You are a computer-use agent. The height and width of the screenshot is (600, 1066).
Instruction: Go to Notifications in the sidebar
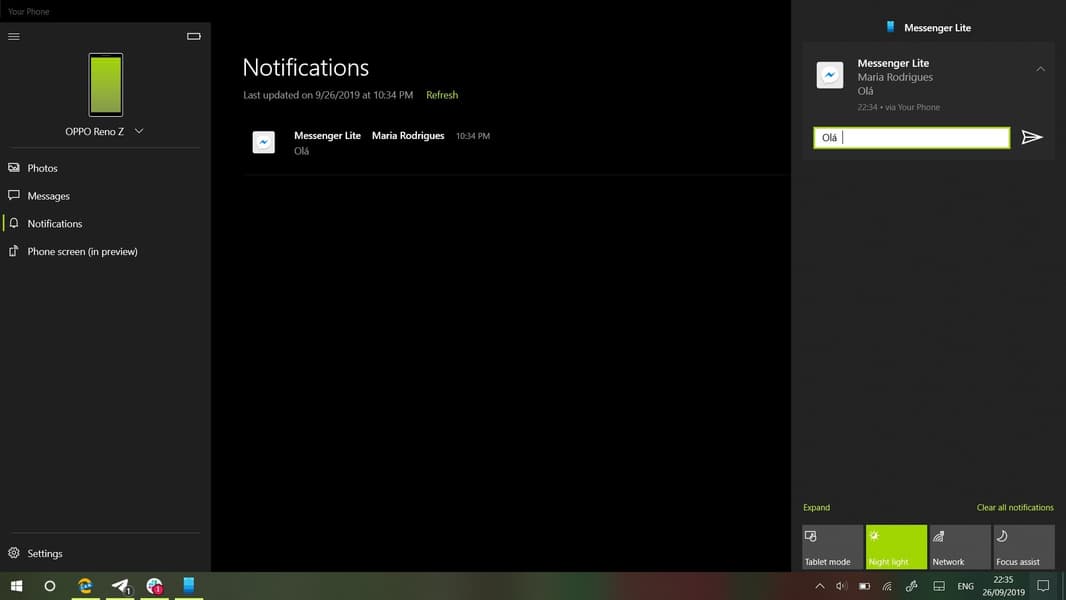click(x=104, y=224)
